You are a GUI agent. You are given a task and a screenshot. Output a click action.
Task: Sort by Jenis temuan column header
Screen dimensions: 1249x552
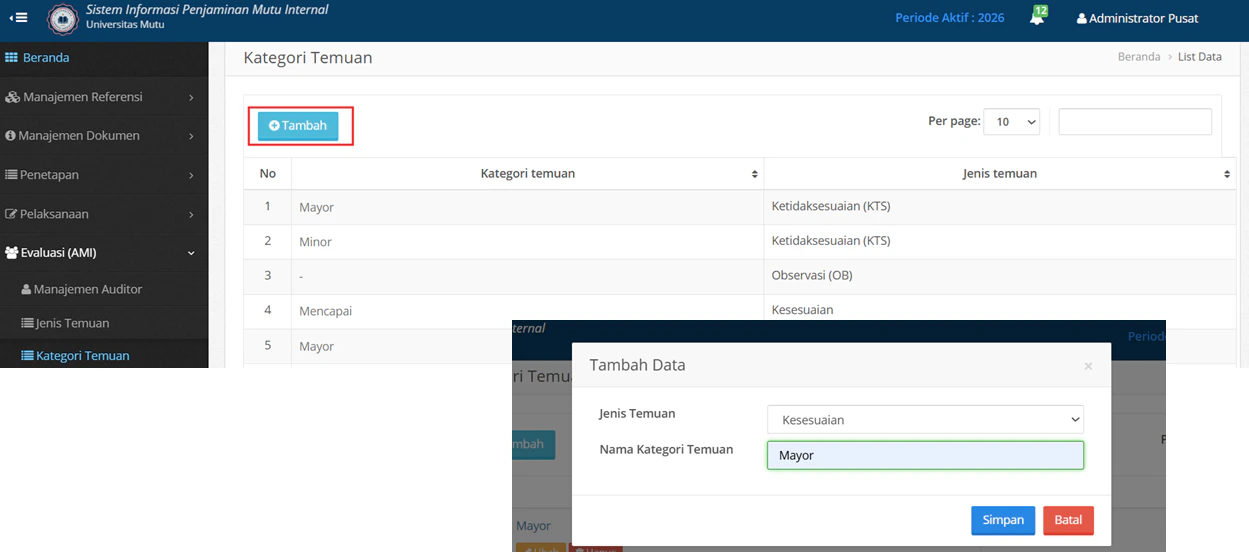point(1000,174)
